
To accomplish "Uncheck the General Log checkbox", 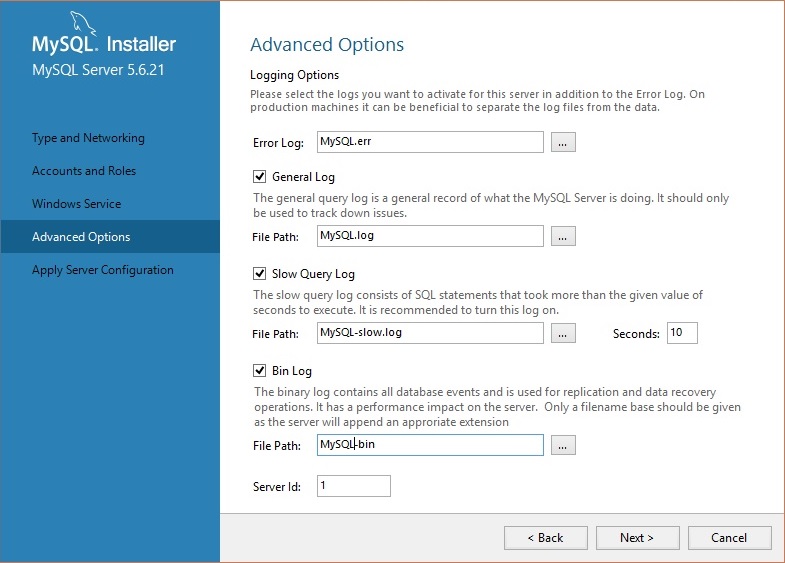I will pos(259,177).
